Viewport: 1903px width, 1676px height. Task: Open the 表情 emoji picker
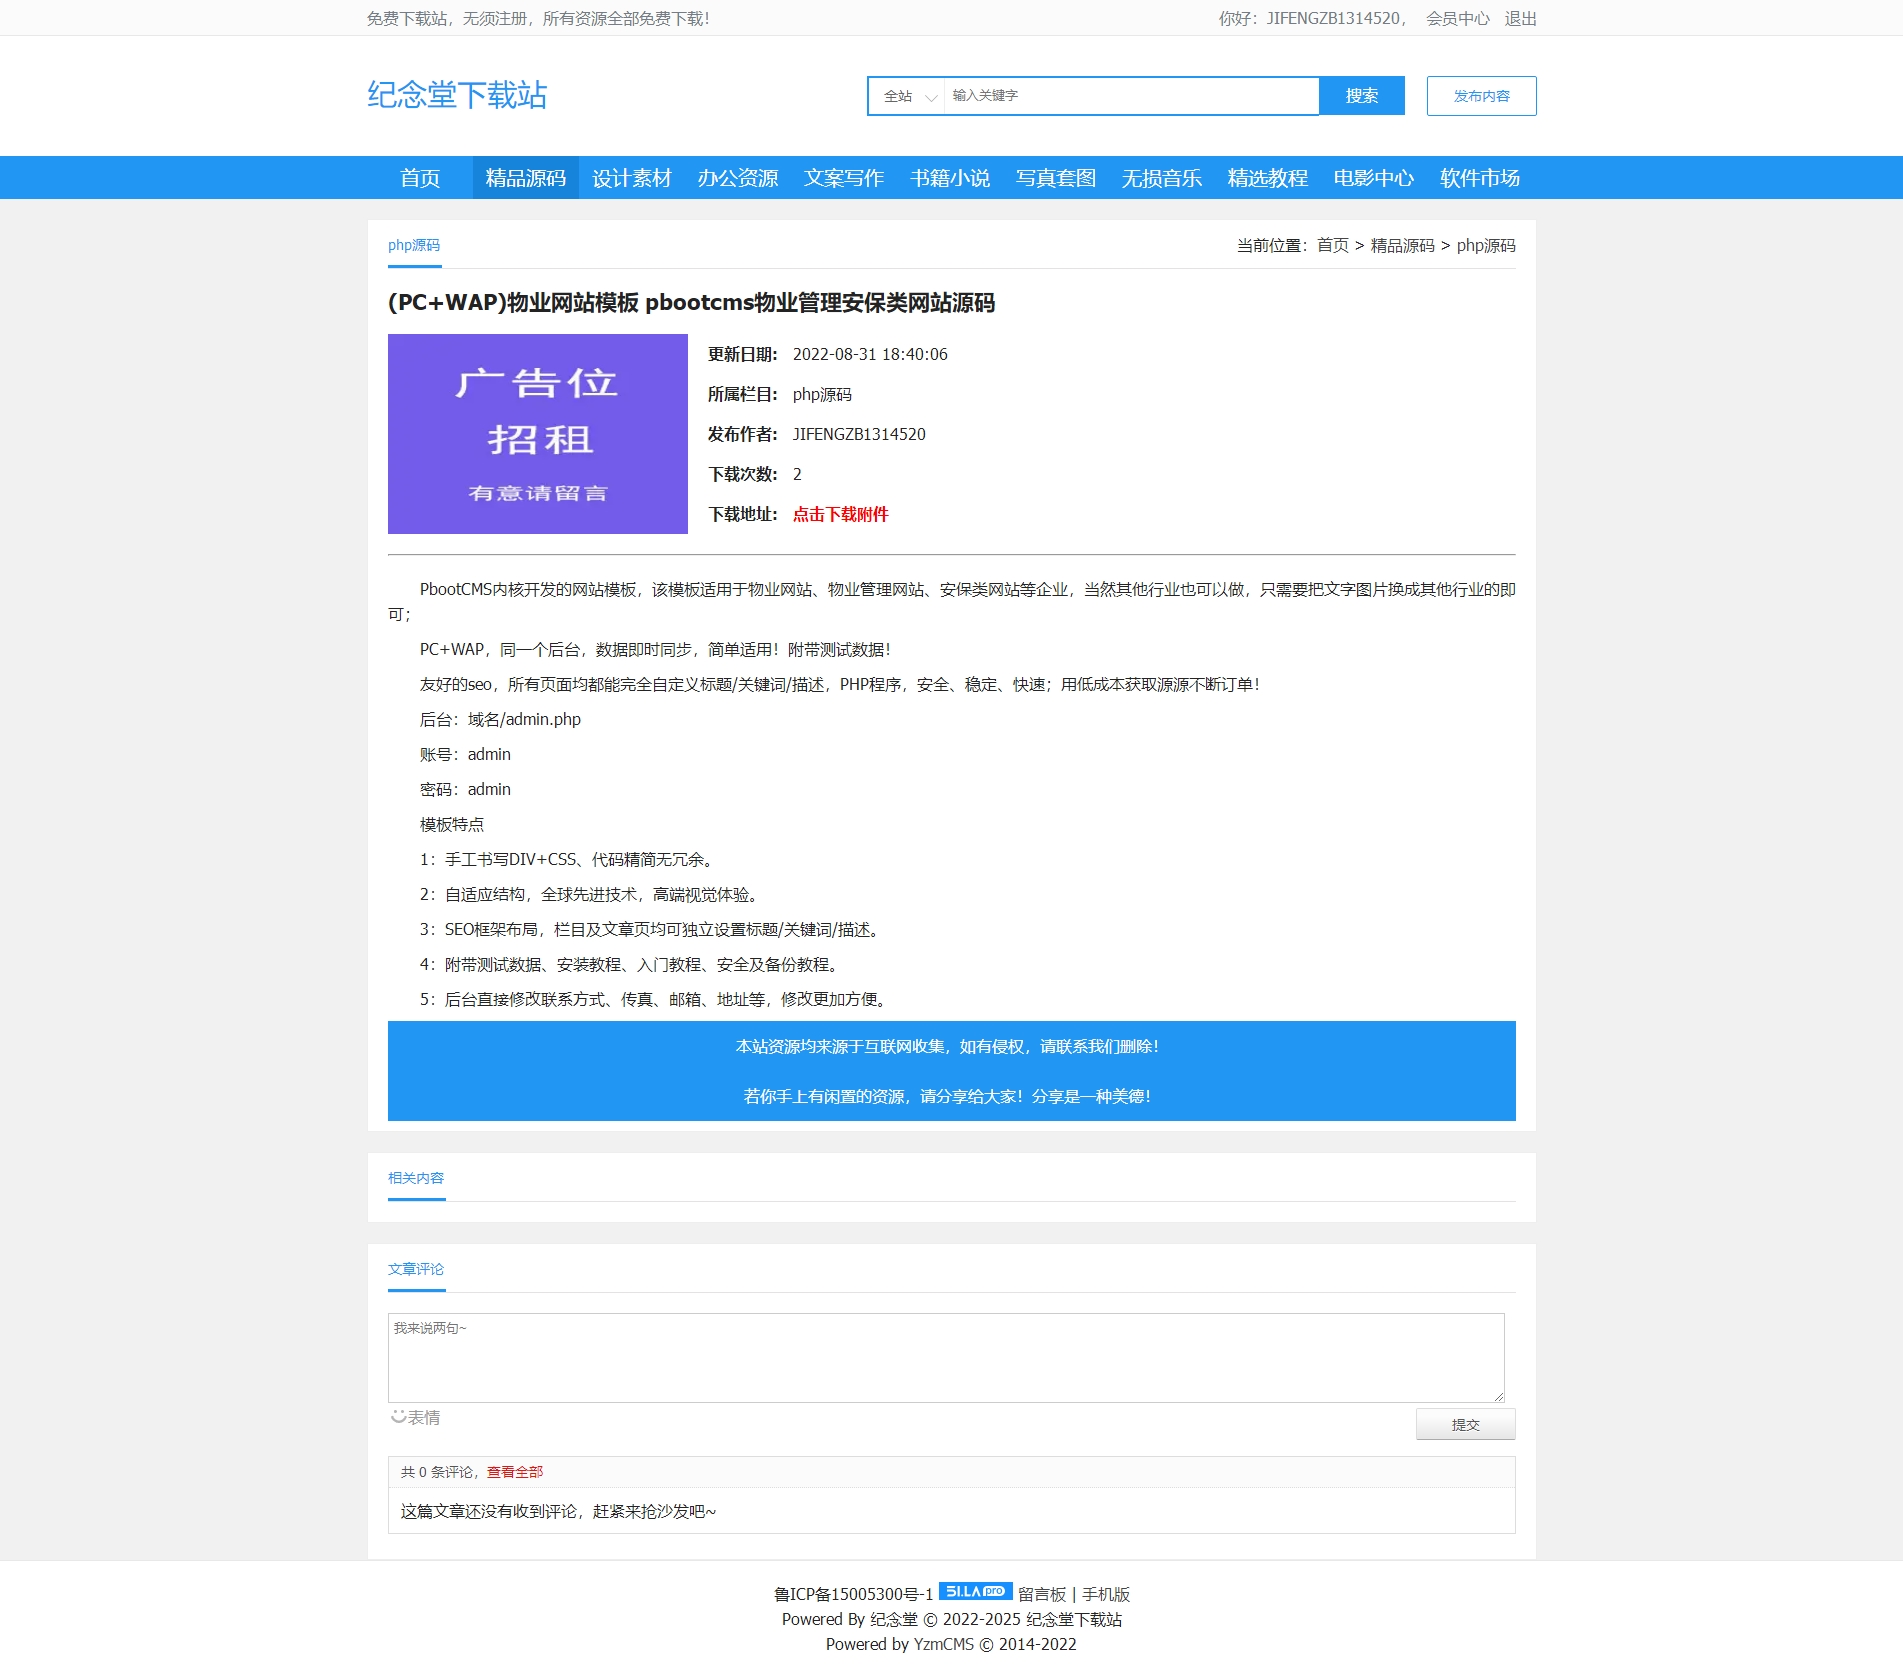coord(415,1417)
